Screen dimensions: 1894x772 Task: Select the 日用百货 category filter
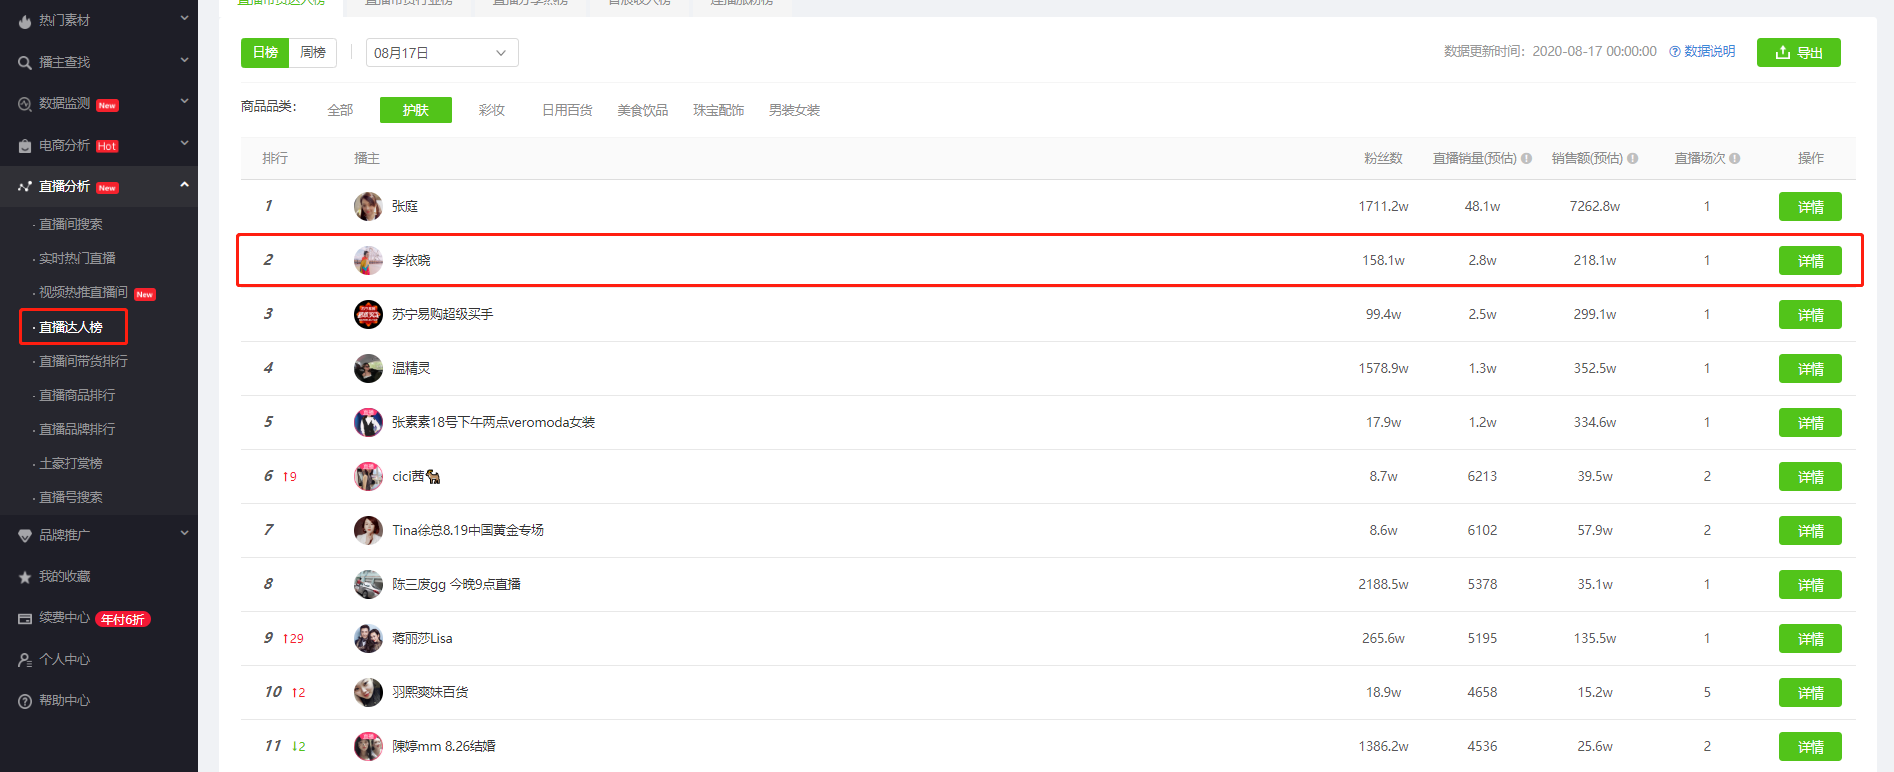pyautogui.click(x=567, y=110)
